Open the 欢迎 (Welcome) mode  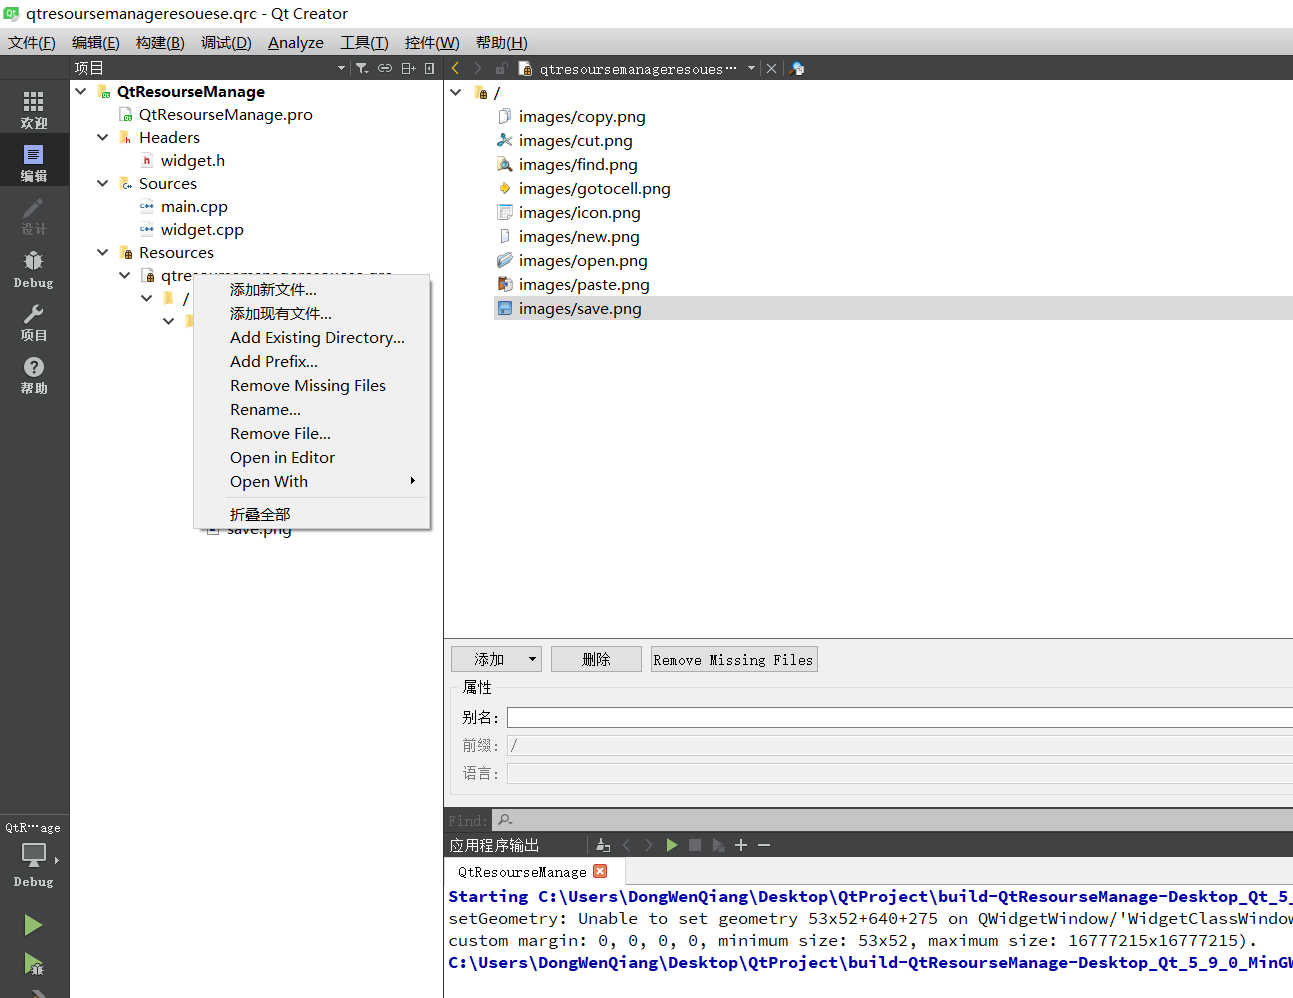click(34, 110)
